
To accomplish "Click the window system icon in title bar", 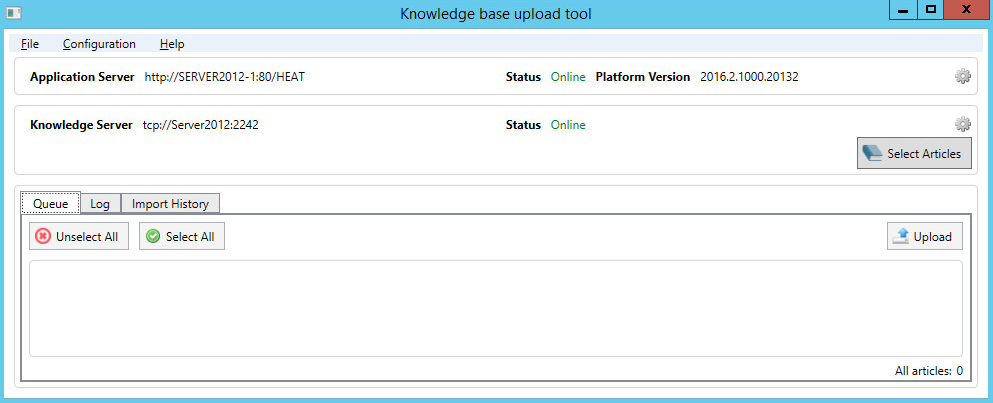I will pos(13,13).
